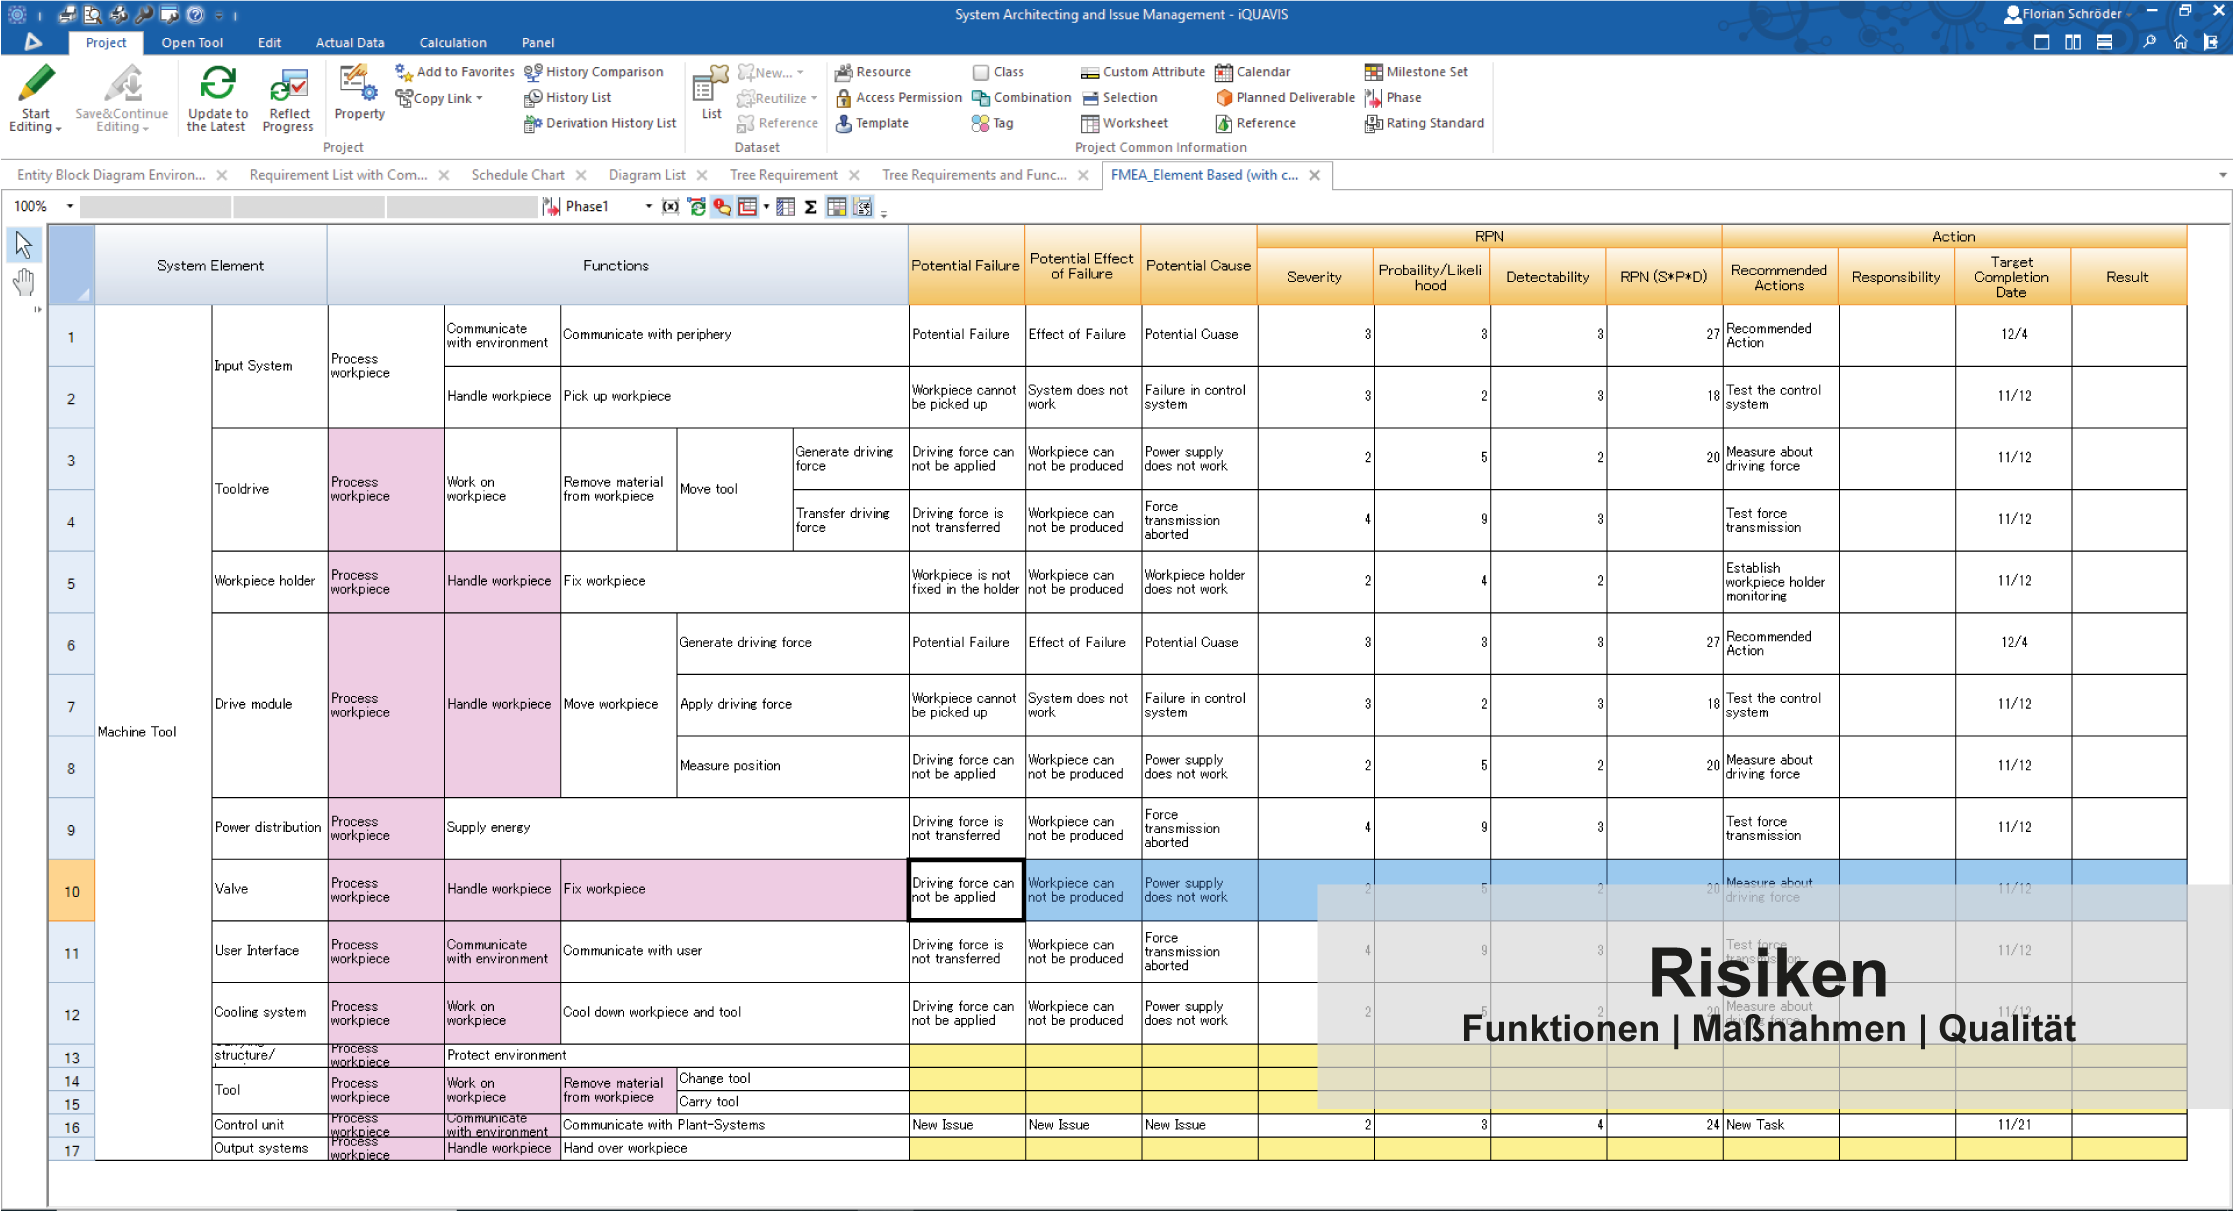Open the Property icon
This screenshot has height=1211, width=2233.
tap(358, 84)
